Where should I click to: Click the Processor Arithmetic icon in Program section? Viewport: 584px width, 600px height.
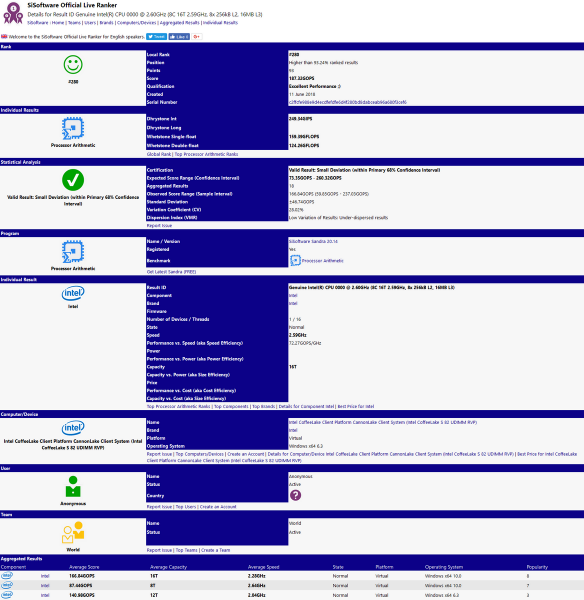click(x=73, y=252)
